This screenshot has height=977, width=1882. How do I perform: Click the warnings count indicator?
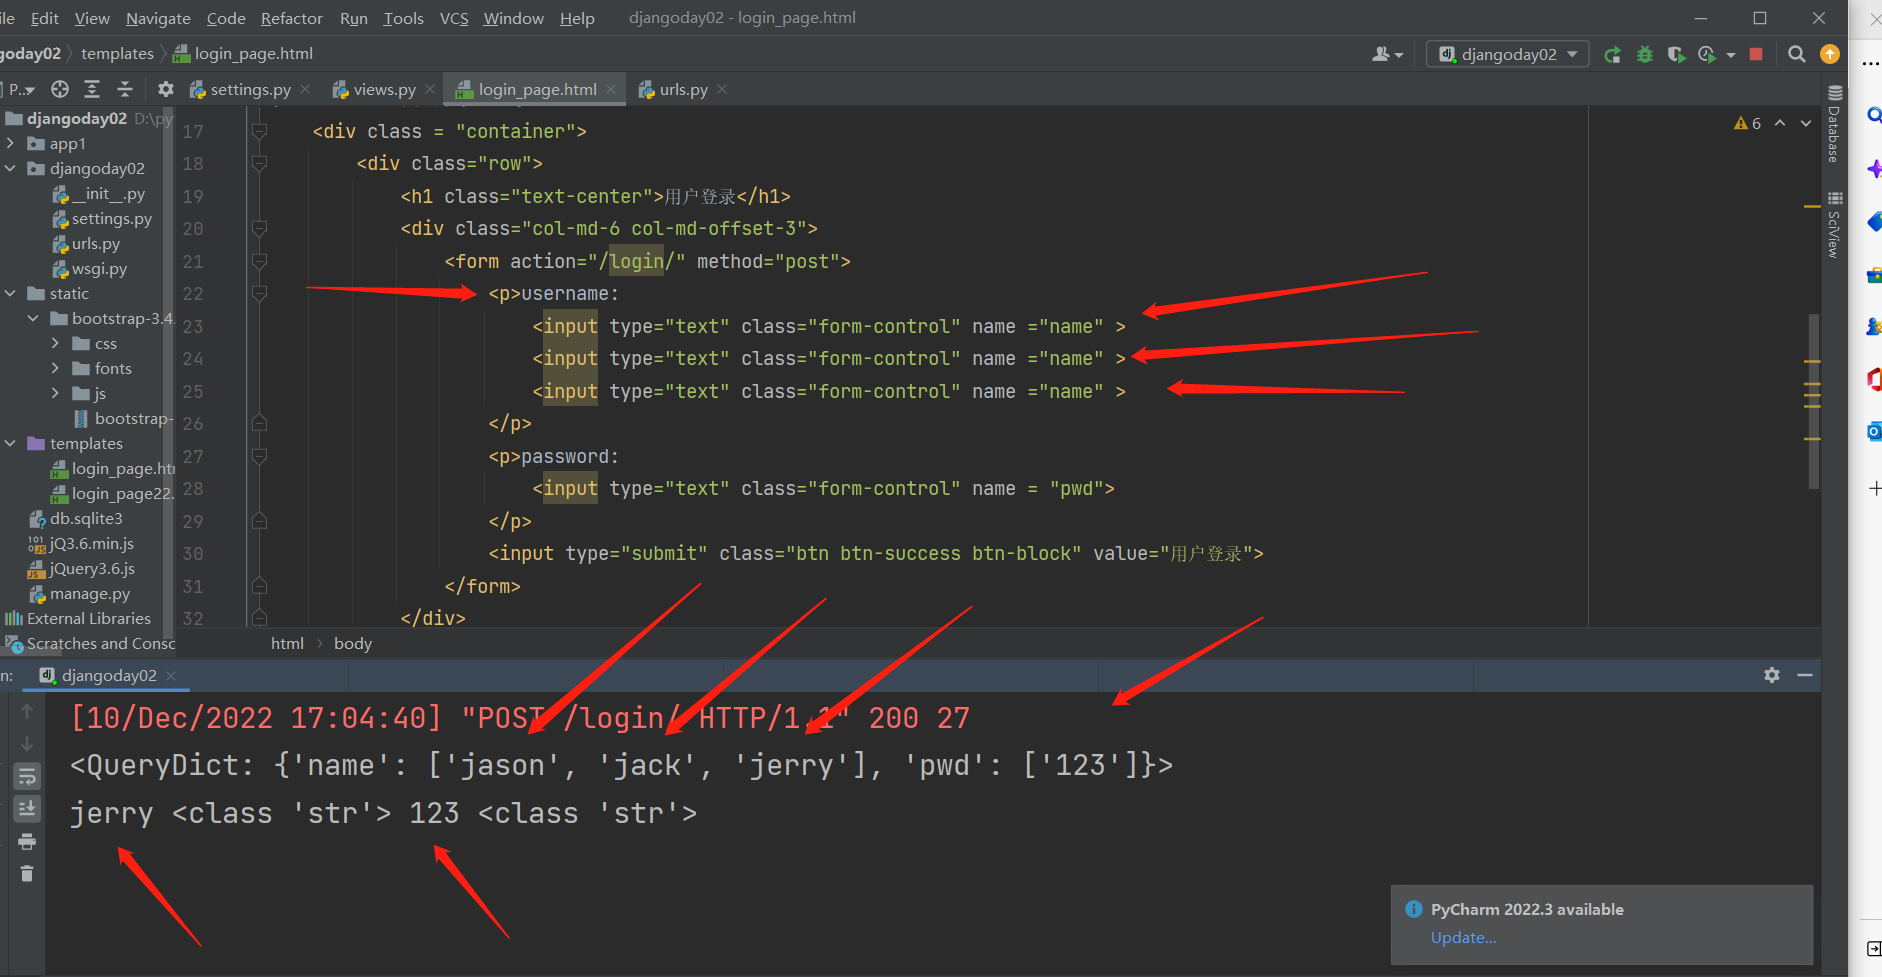pos(1748,123)
